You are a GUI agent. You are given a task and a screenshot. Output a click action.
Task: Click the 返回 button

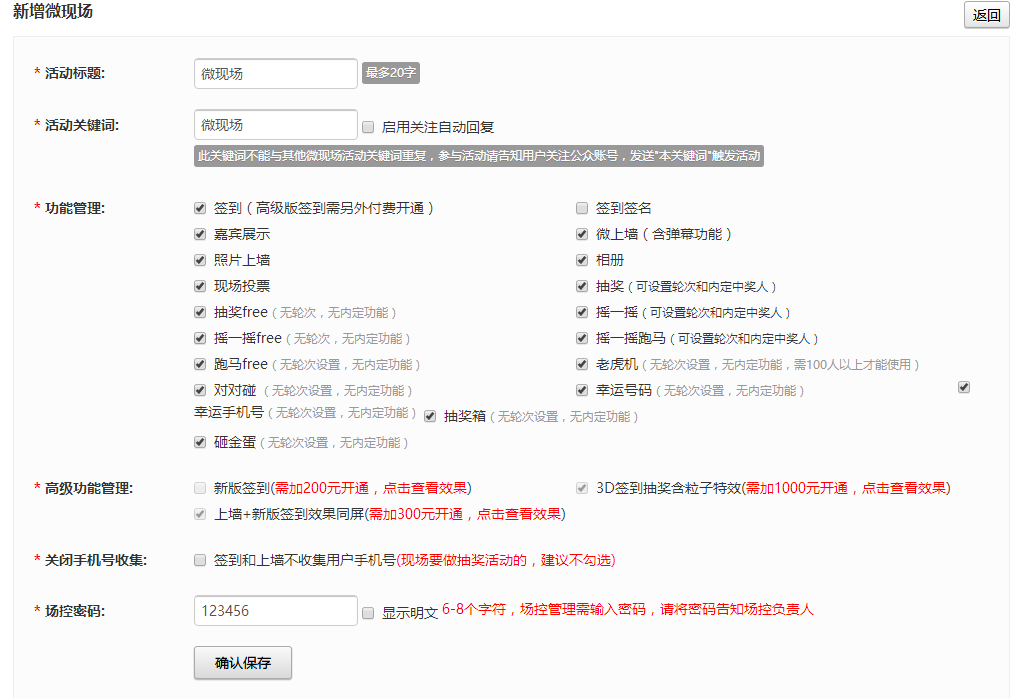tap(986, 15)
